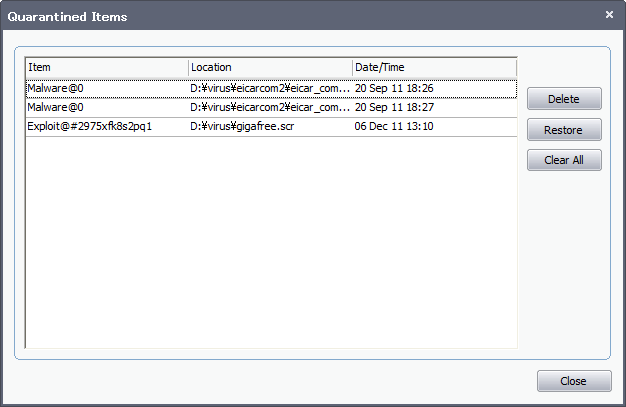626x407 pixels.
Task: Click the empty area of the quarantine list
Action: click(271, 242)
